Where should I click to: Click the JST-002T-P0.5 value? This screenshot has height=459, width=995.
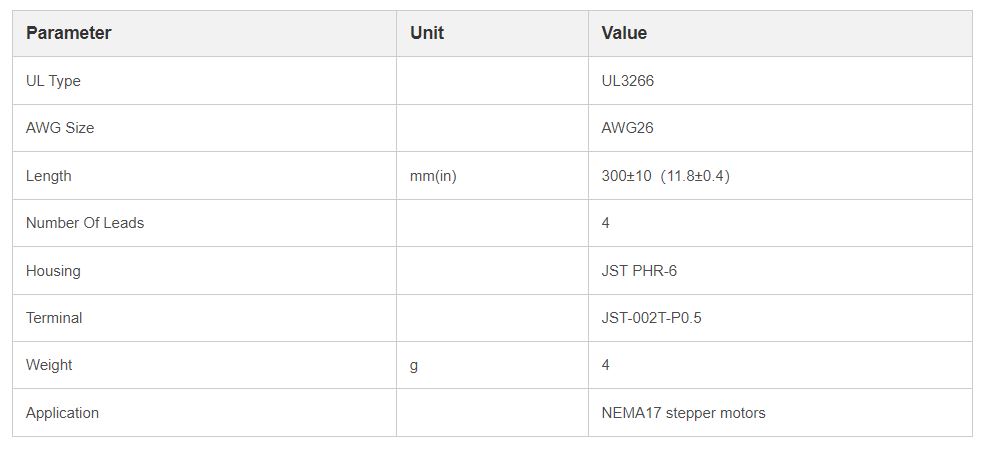(651, 318)
